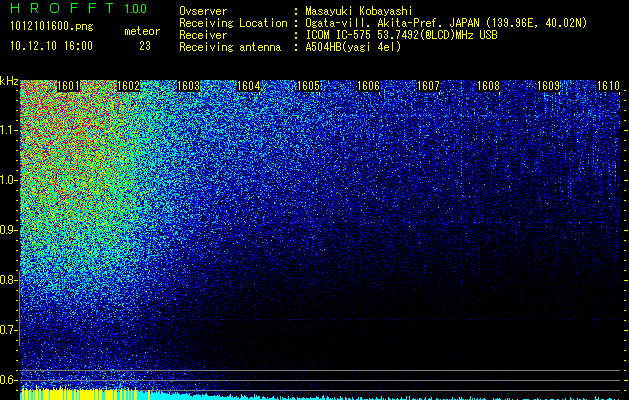
Task: Click the 1604 time marker
Action: point(249,86)
